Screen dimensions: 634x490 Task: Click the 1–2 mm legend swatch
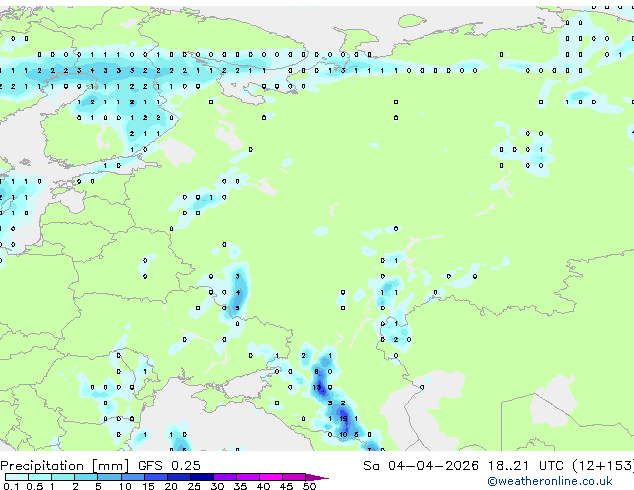tap(63, 477)
